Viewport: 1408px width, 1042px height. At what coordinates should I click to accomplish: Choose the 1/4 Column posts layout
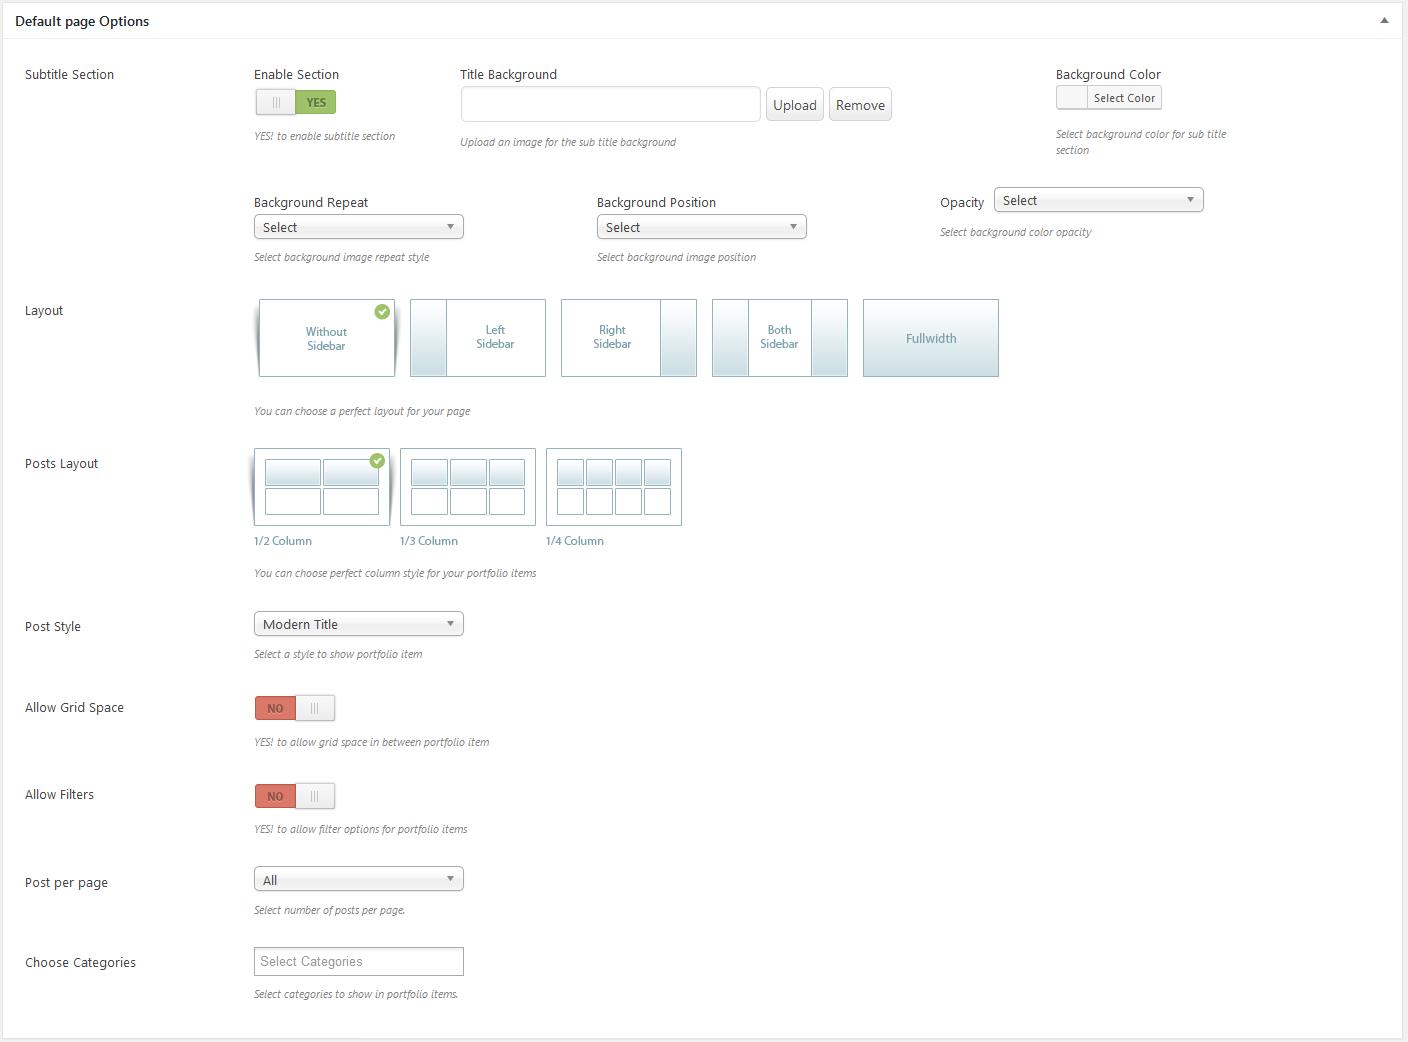pos(613,487)
